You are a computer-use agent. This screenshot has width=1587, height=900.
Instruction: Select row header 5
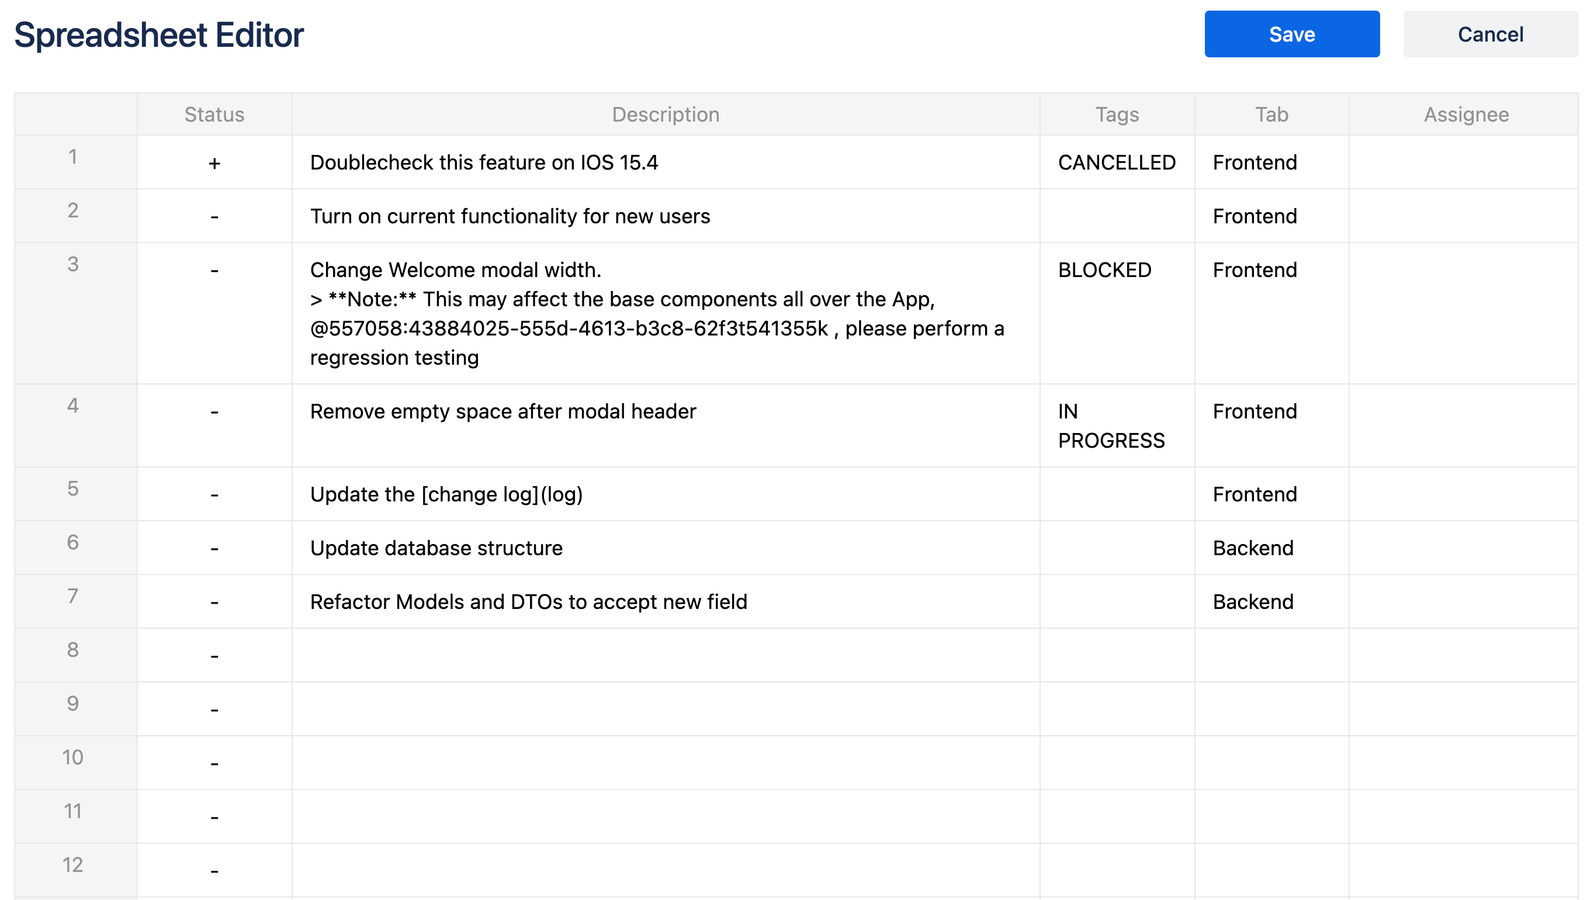75,494
